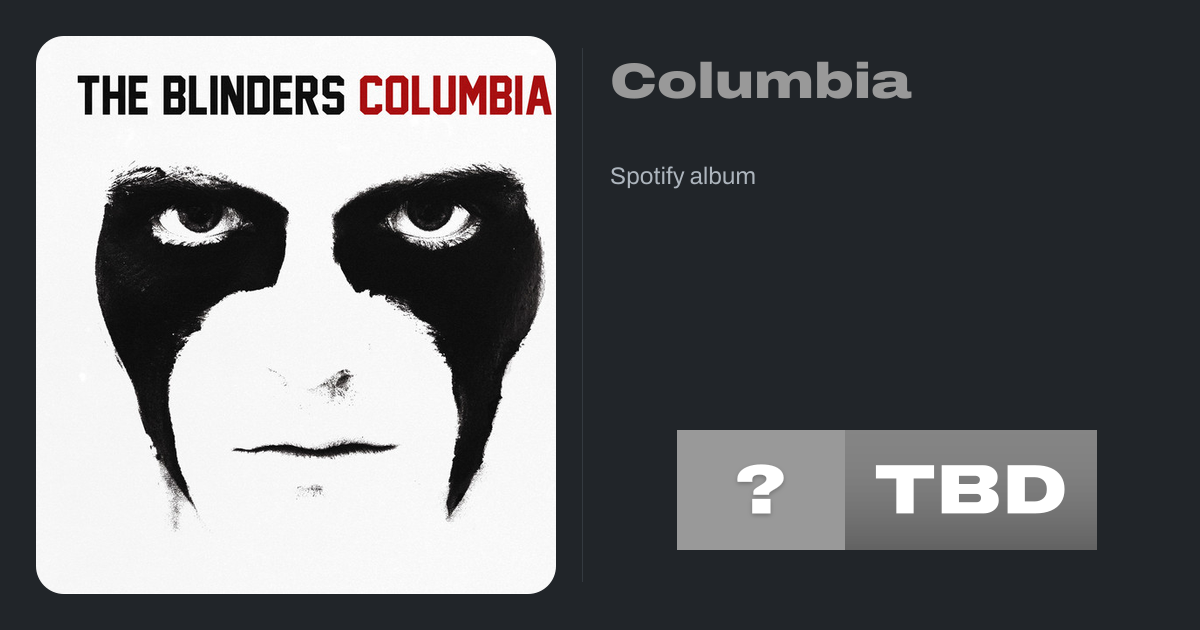
Task: Click the chin mark below the mouth
Action: coord(311,490)
